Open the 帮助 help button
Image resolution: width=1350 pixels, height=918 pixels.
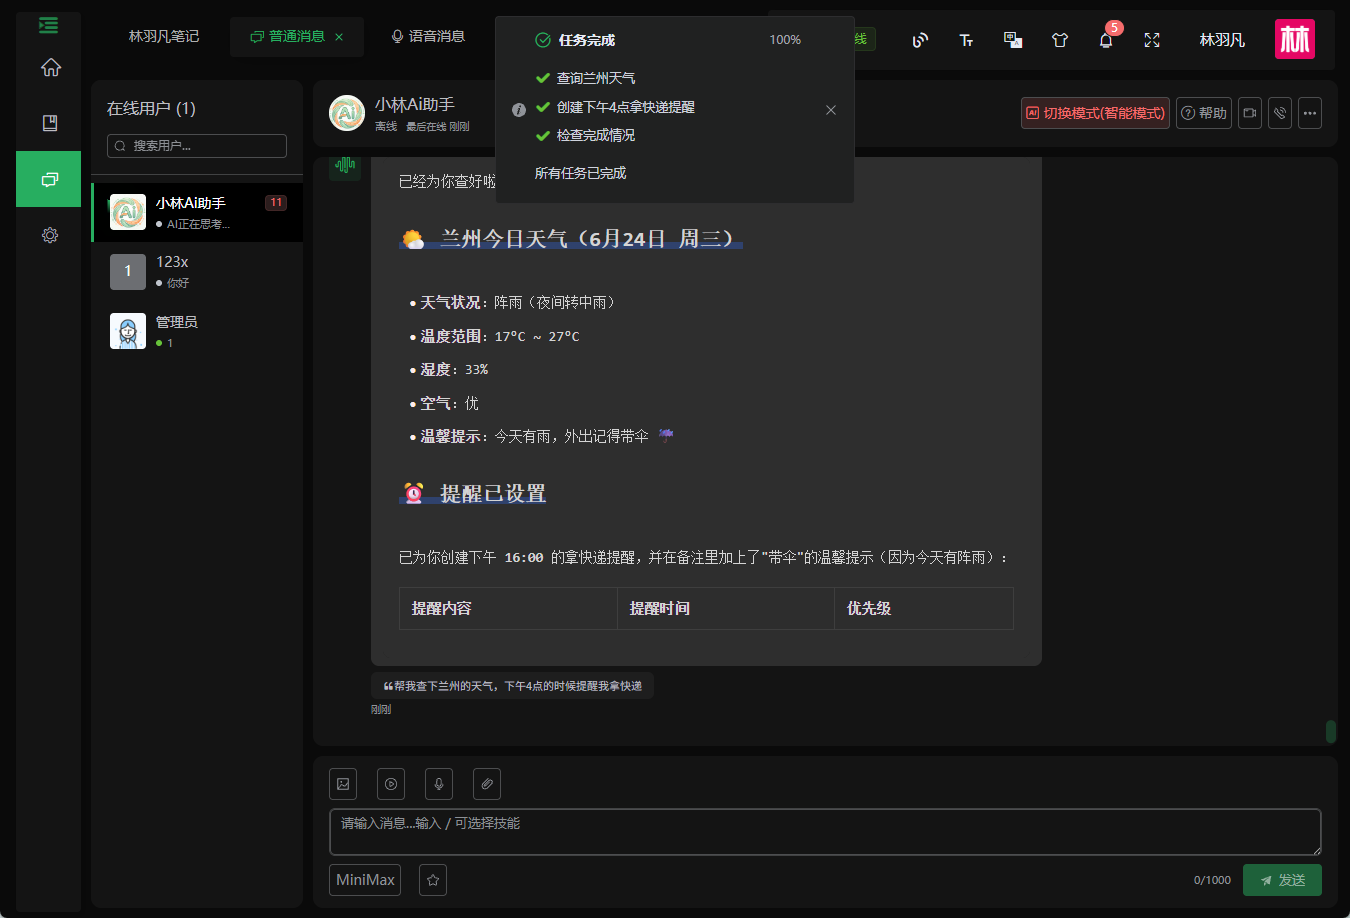click(x=1204, y=113)
